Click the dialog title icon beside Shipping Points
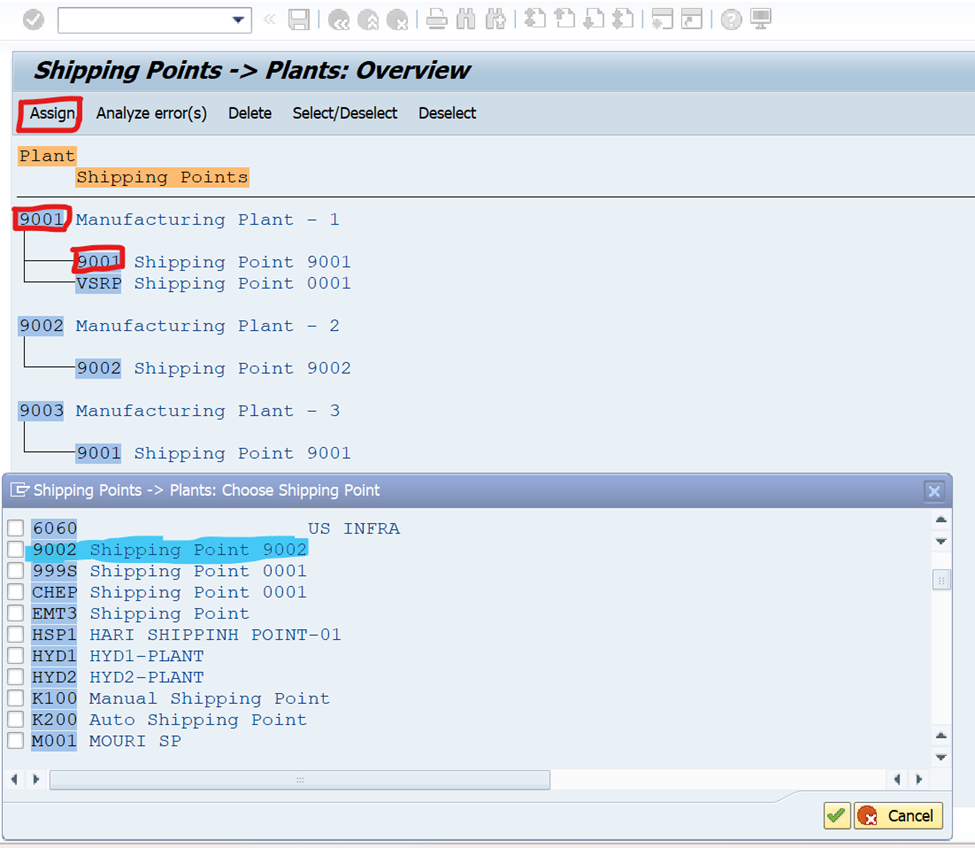This screenshot has height=848, width=975. click(x=20, y=491)
